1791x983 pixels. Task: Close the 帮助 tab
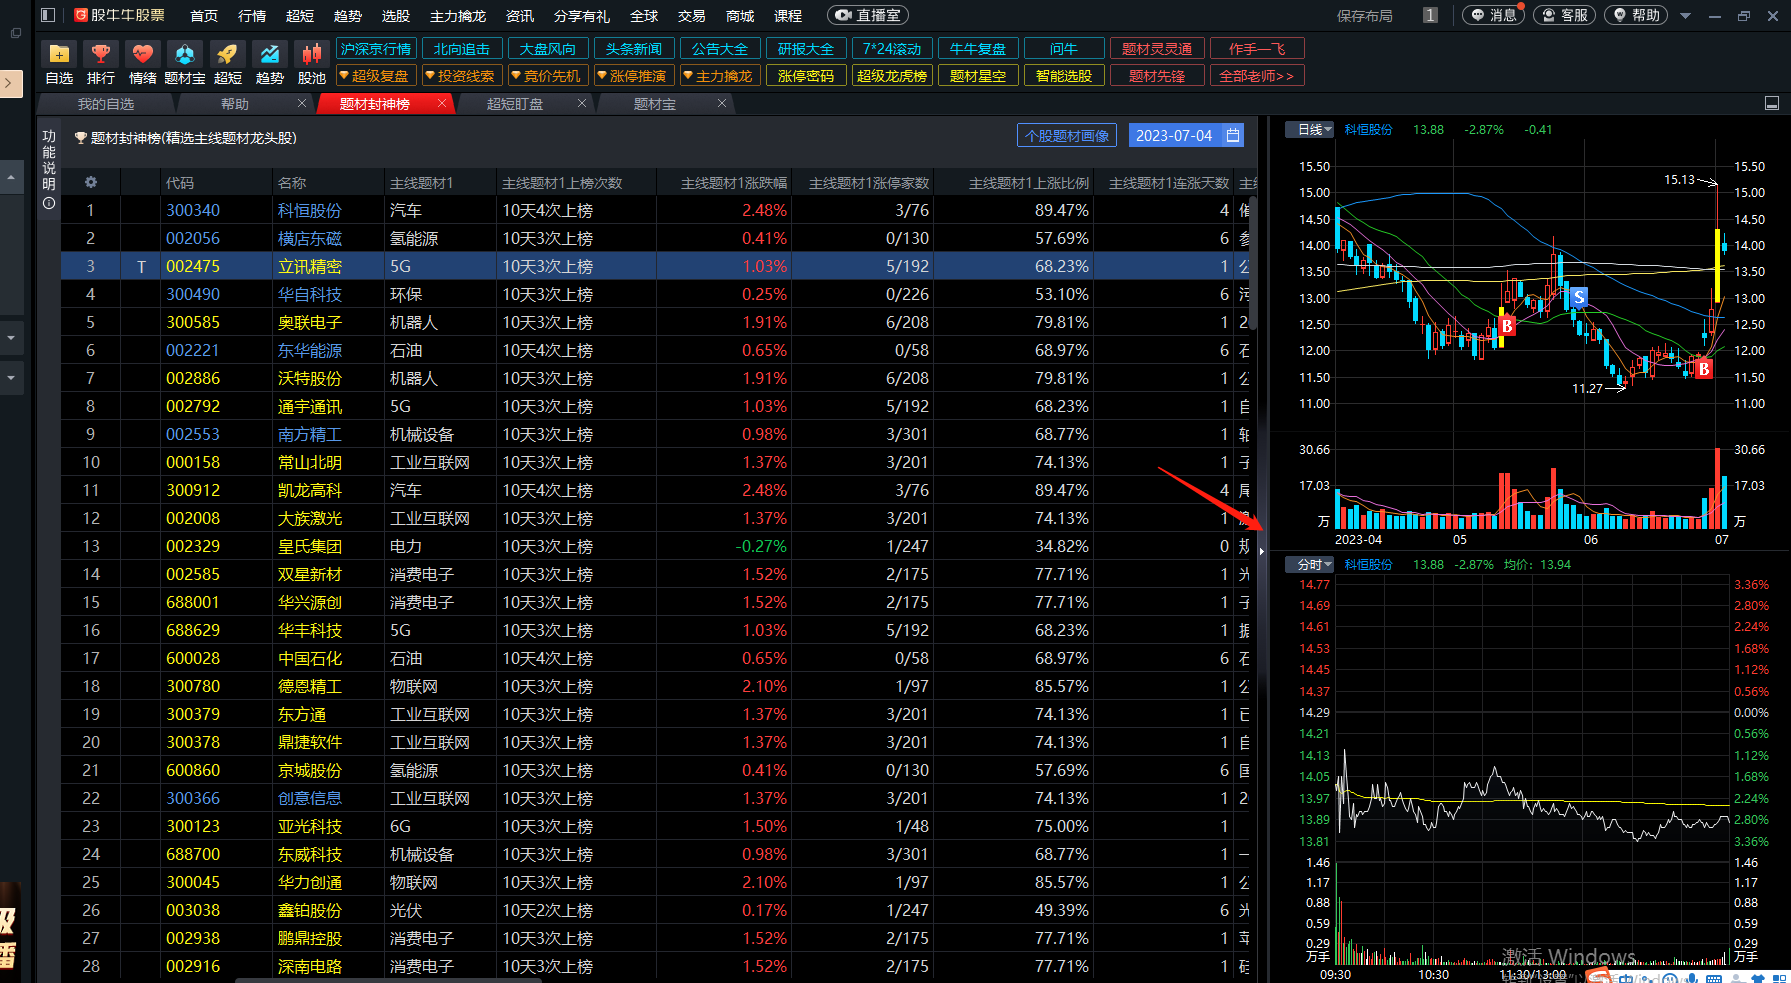click(302, 103)
